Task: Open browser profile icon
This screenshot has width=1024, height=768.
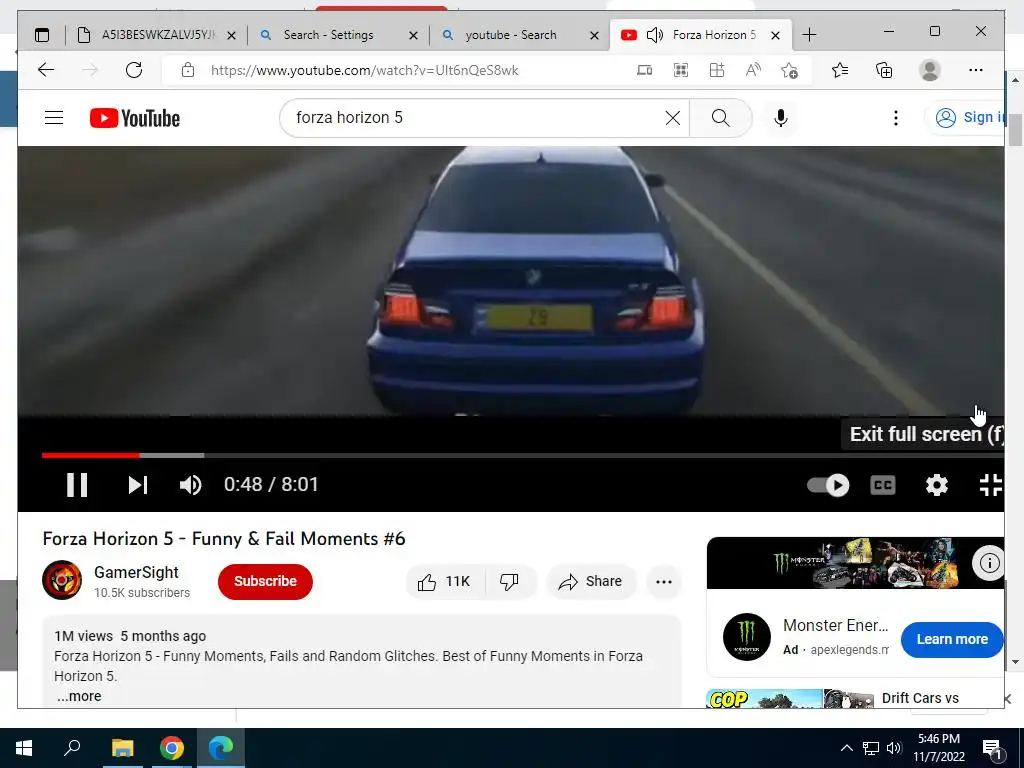Action: pos(929,70)
